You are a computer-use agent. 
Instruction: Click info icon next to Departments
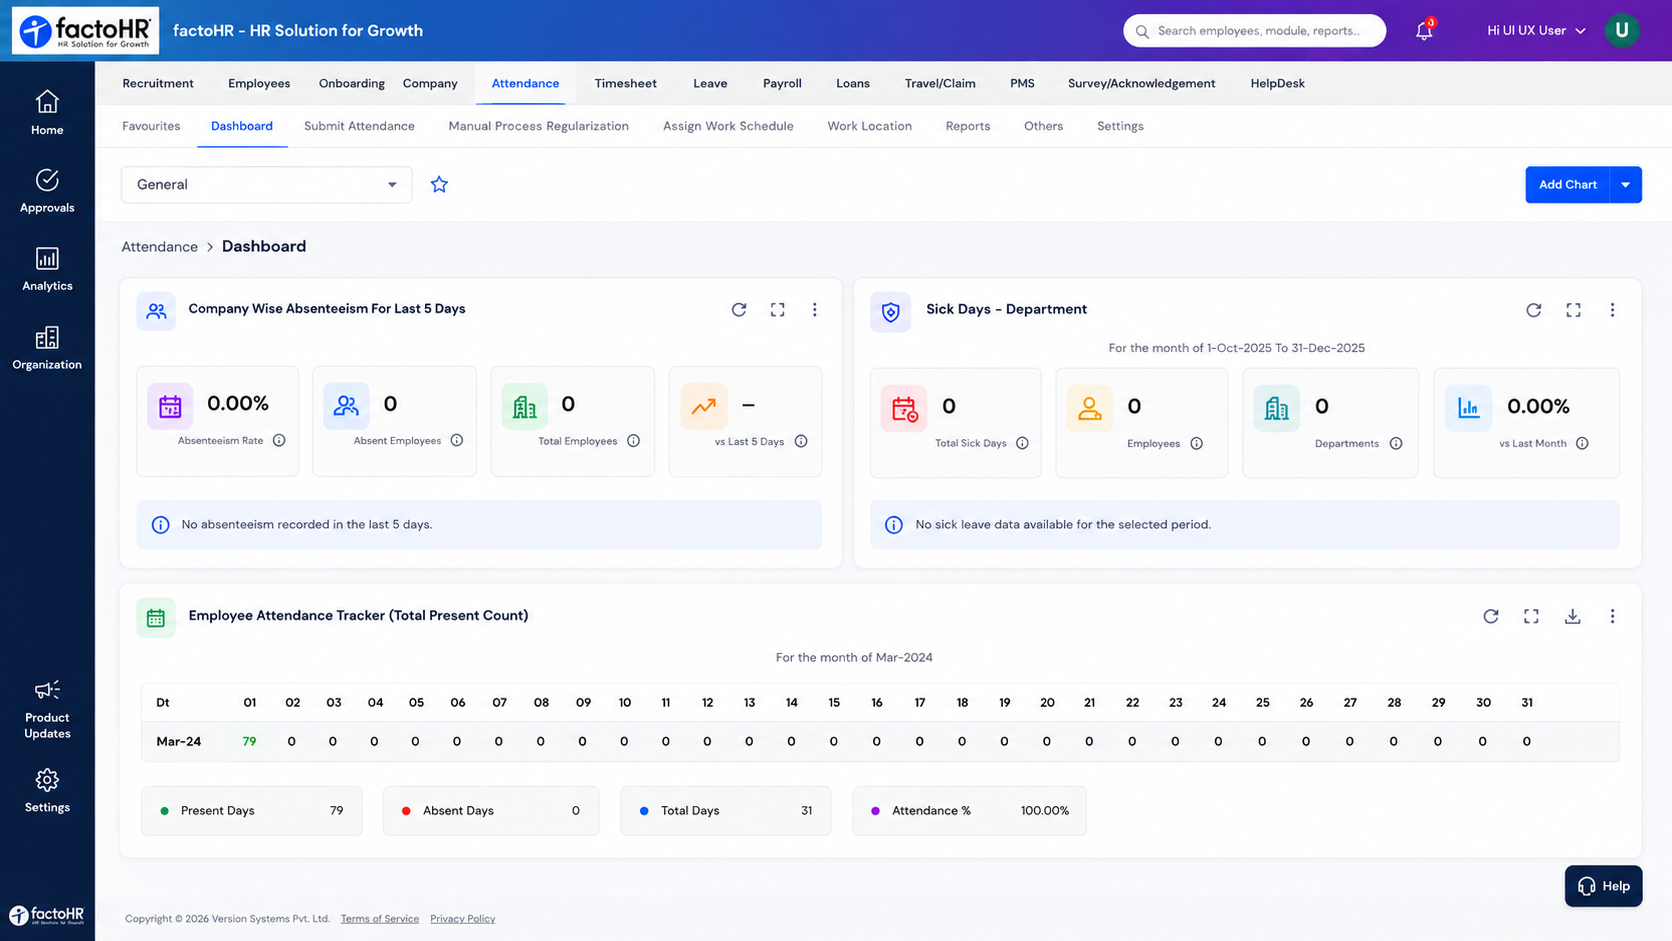point(1396,443)
